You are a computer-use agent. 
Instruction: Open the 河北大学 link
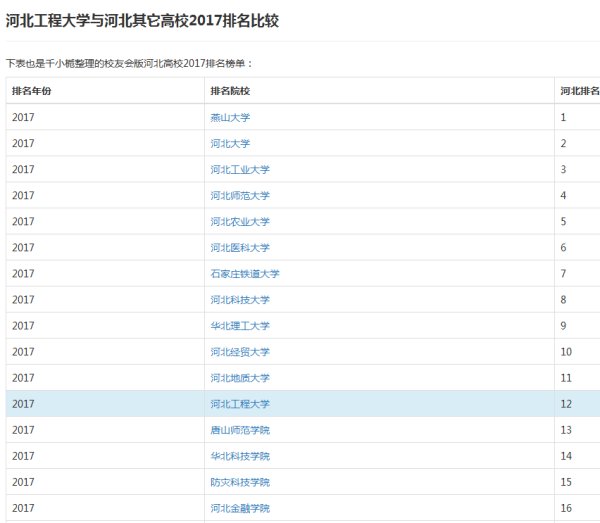(x=230, y=143)
